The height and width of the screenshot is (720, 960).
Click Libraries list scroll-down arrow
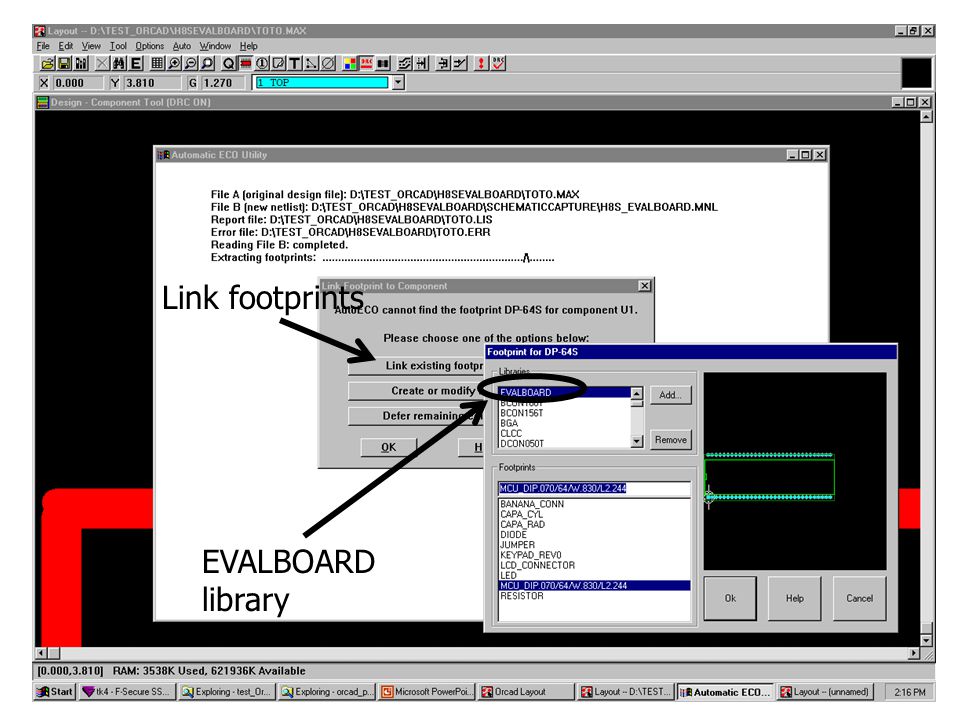tap(637, 441)
